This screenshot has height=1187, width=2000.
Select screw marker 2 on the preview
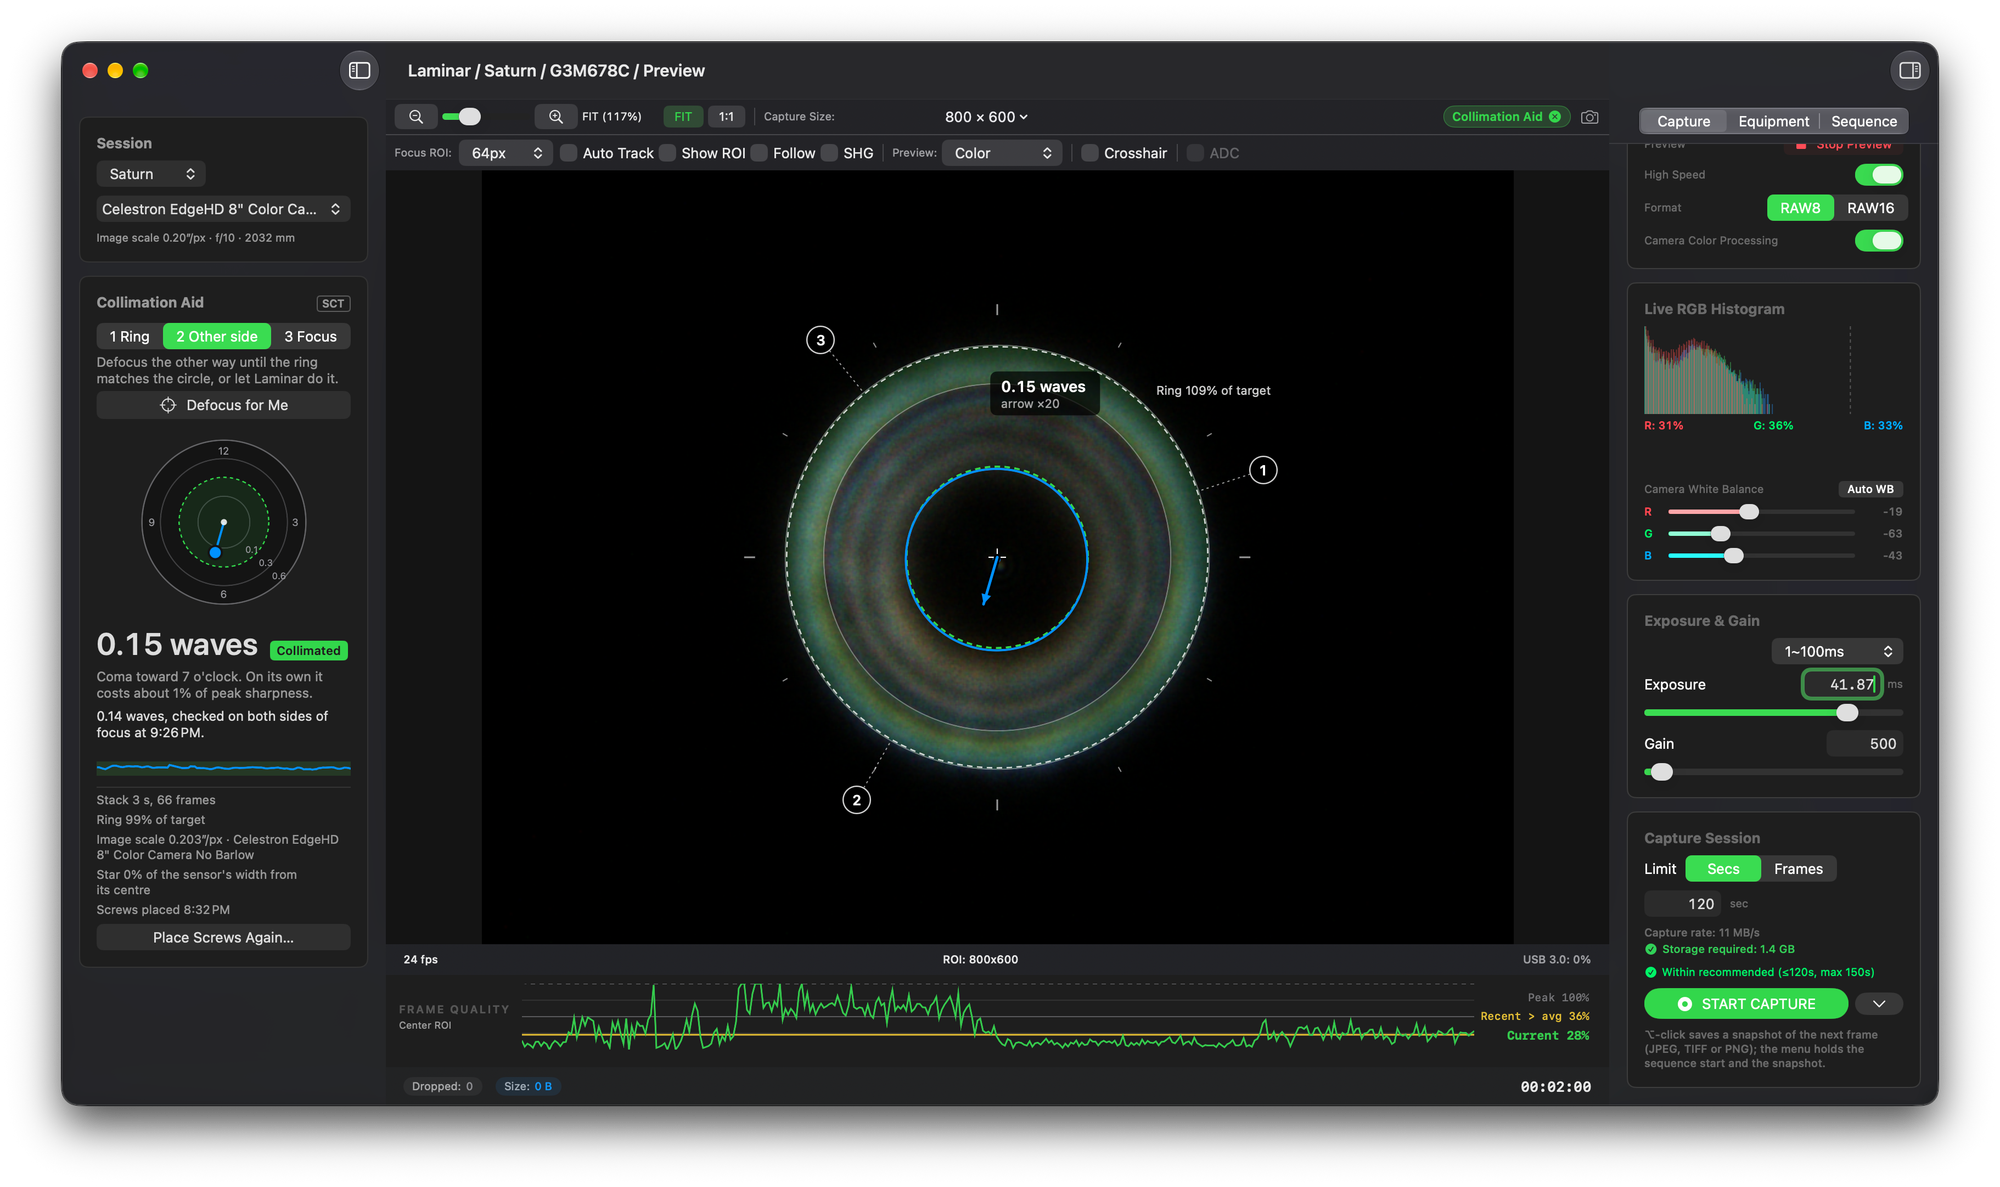[856, 800]
